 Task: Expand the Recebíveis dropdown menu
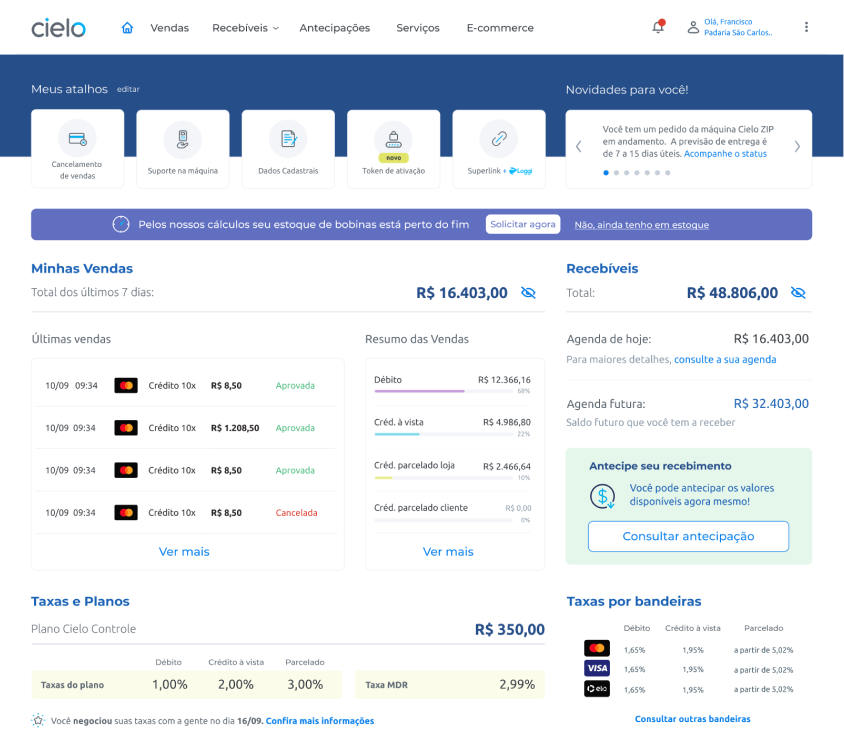pos(245,28)
